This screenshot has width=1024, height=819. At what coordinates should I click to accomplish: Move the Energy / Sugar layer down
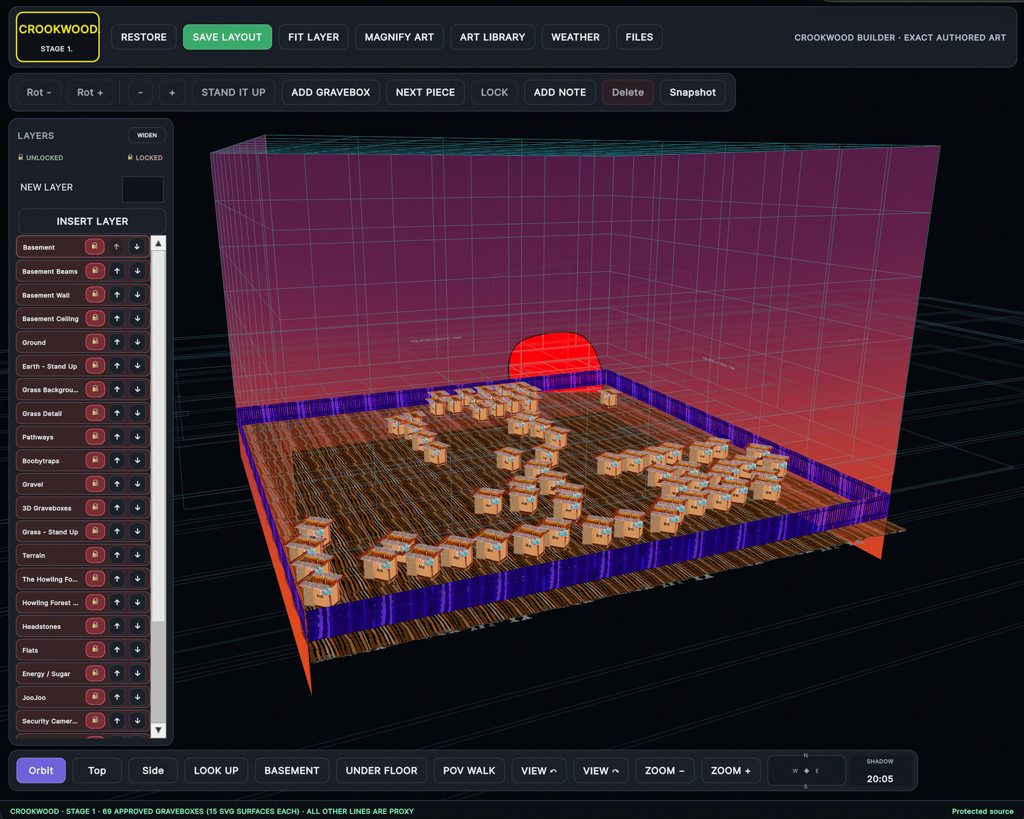(137, 673)
